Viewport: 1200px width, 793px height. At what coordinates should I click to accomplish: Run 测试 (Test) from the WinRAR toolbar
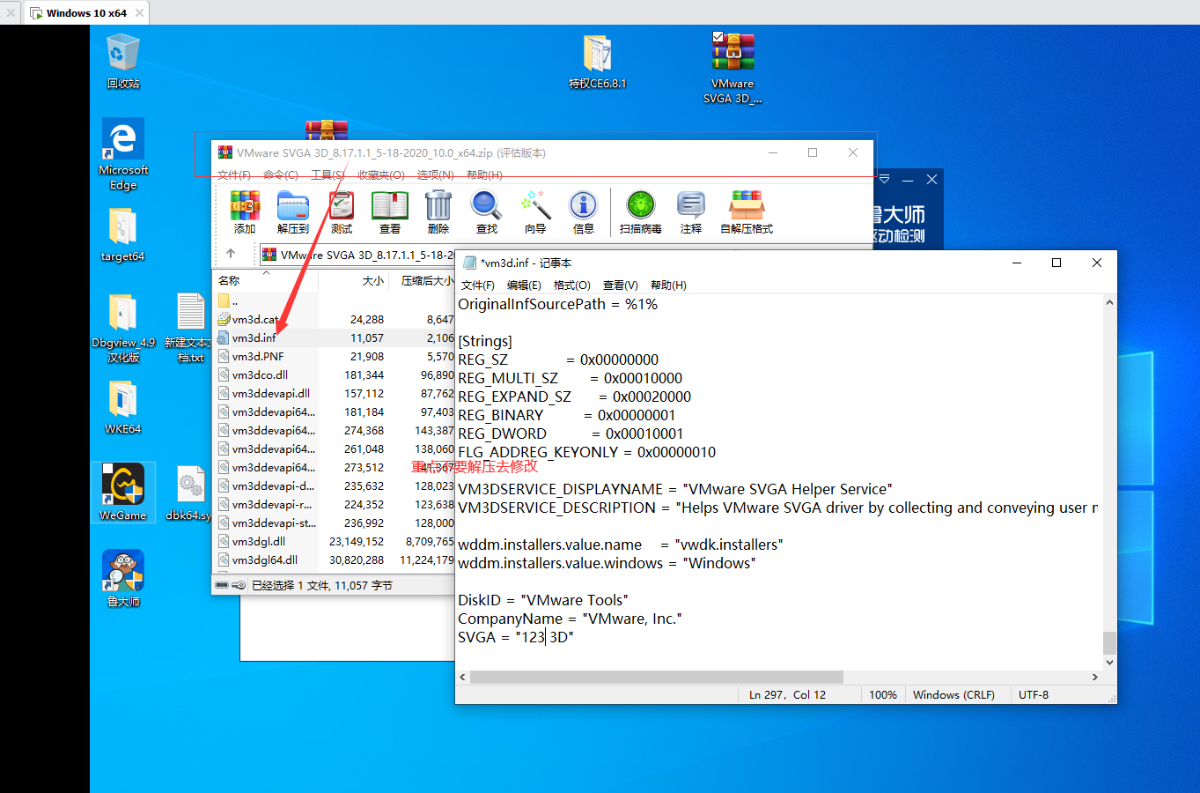[x=341, y=213]
